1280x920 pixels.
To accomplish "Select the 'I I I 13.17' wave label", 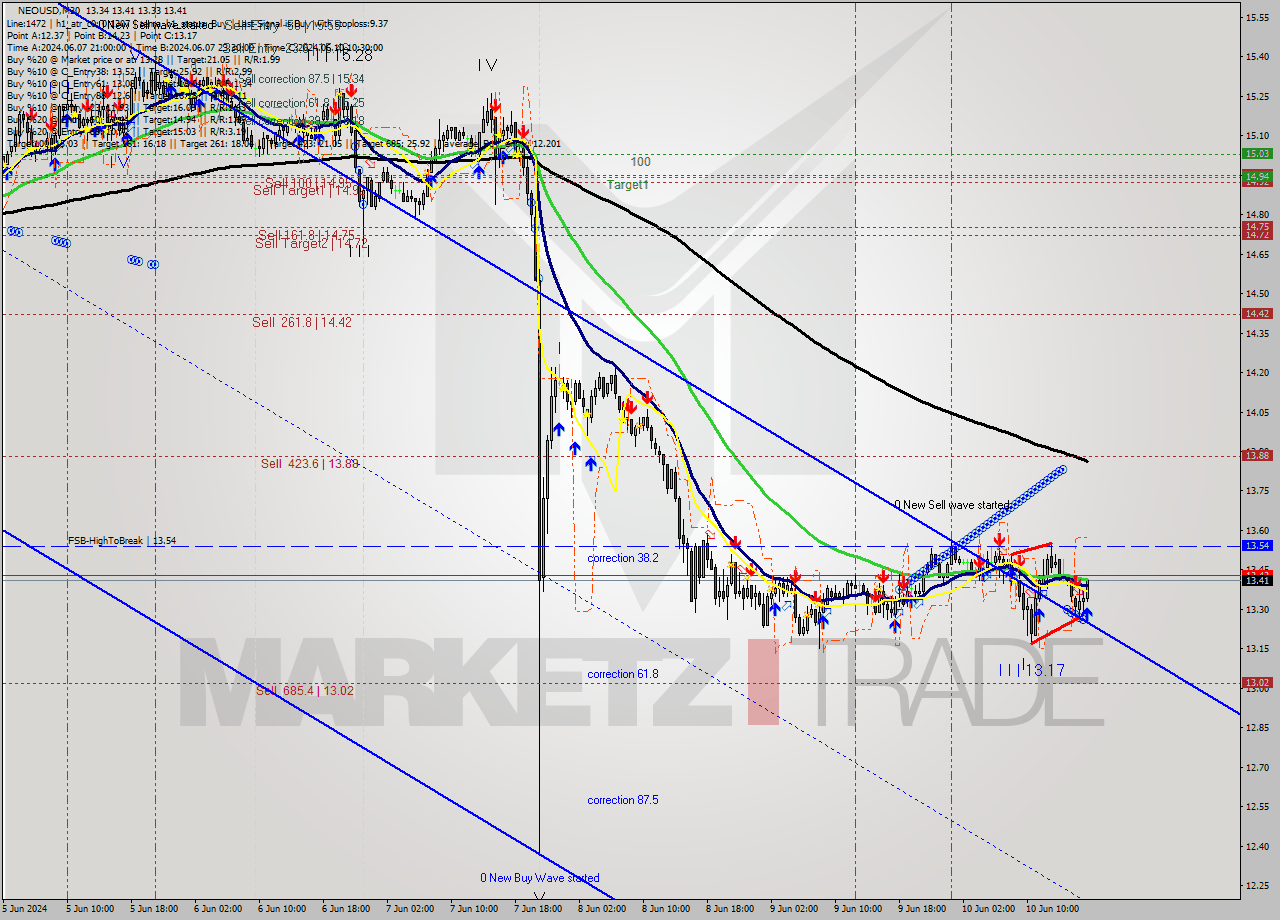I will coord(1032,670).
